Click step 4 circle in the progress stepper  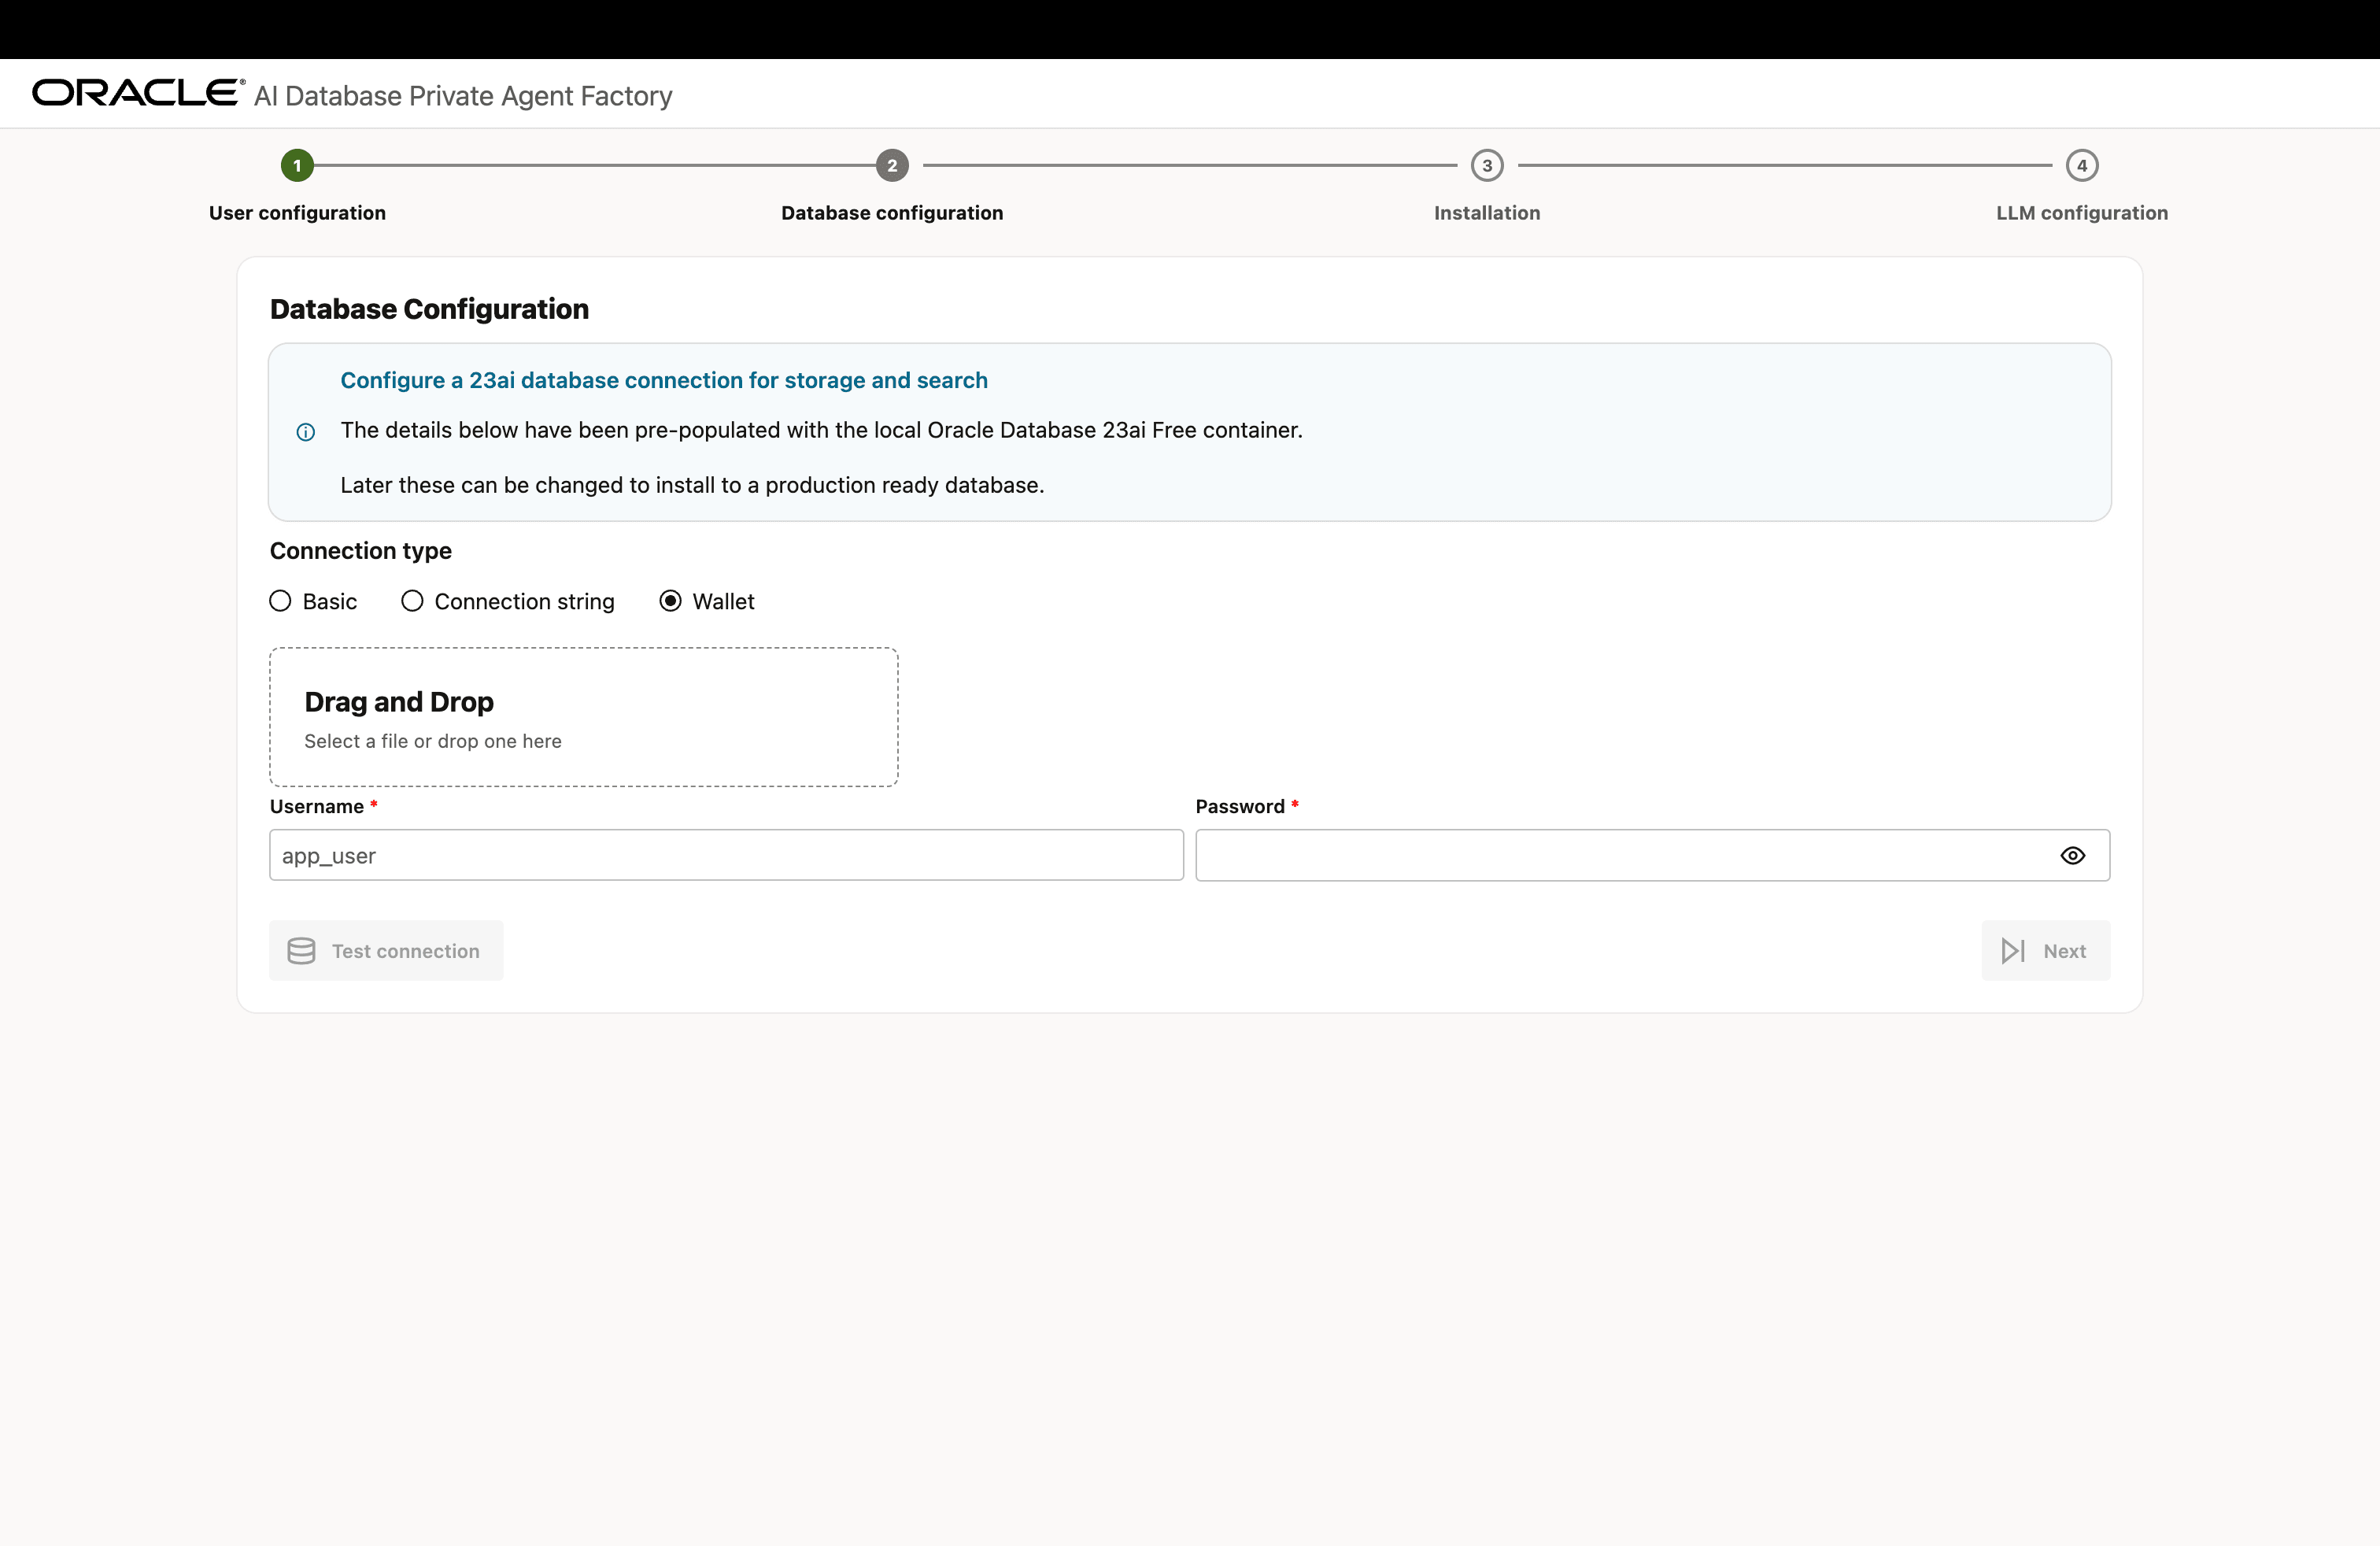pyautogui.click(x=2082, y=166)
